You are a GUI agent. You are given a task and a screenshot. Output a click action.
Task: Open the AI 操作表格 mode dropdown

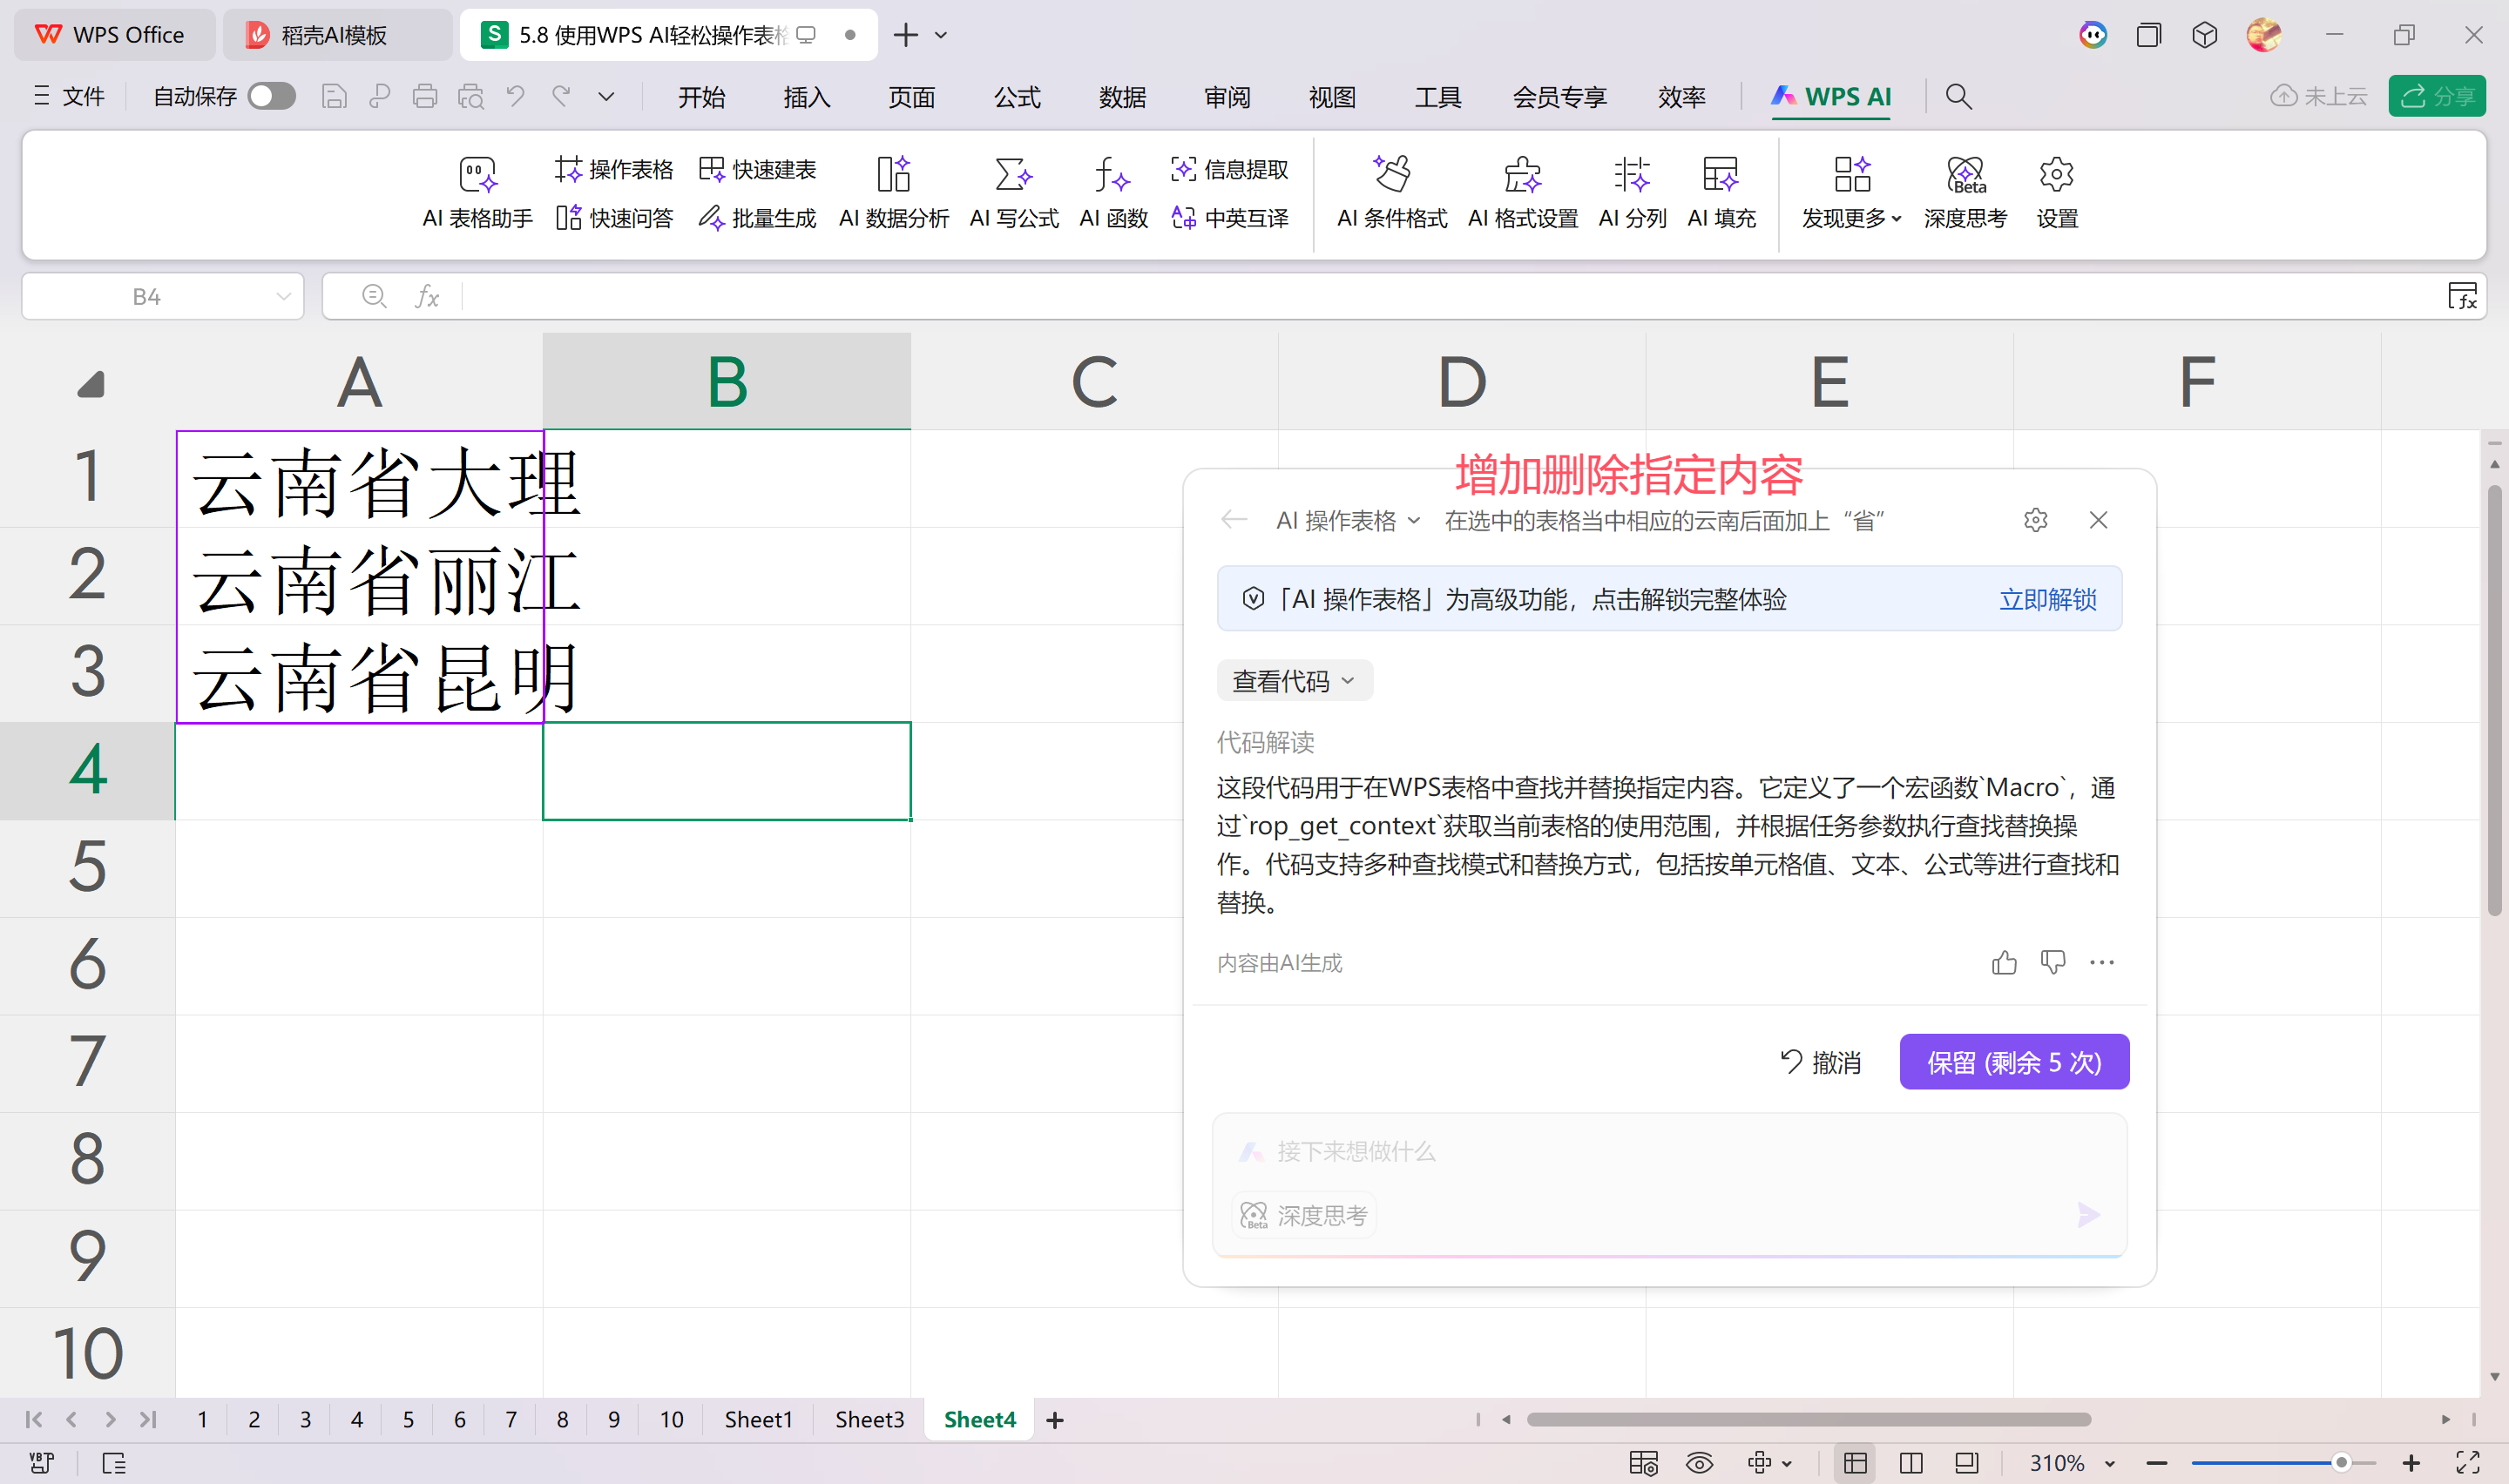[1347, 520]
